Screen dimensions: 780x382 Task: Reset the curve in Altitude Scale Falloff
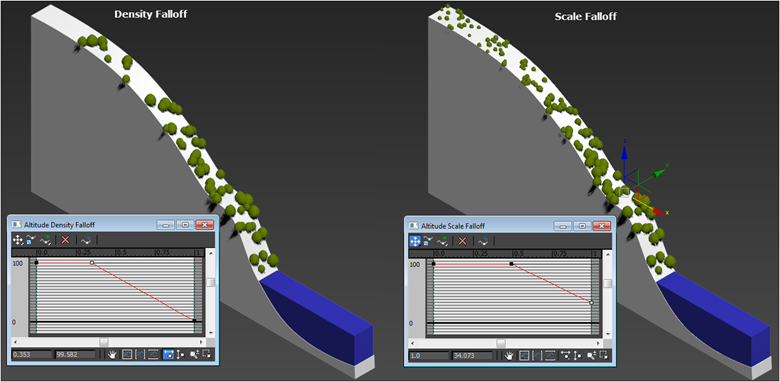(483, 241)
